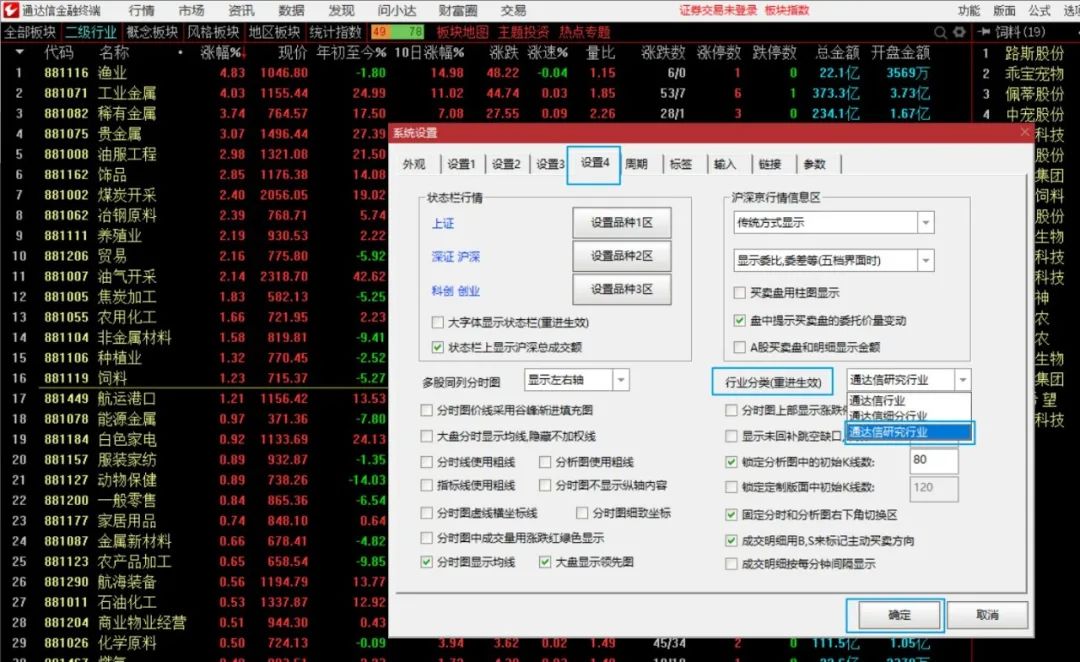Toggle 分时图显示均线 checkbox
Viewport: 1080px width, 662px height.
pos(426,562)
